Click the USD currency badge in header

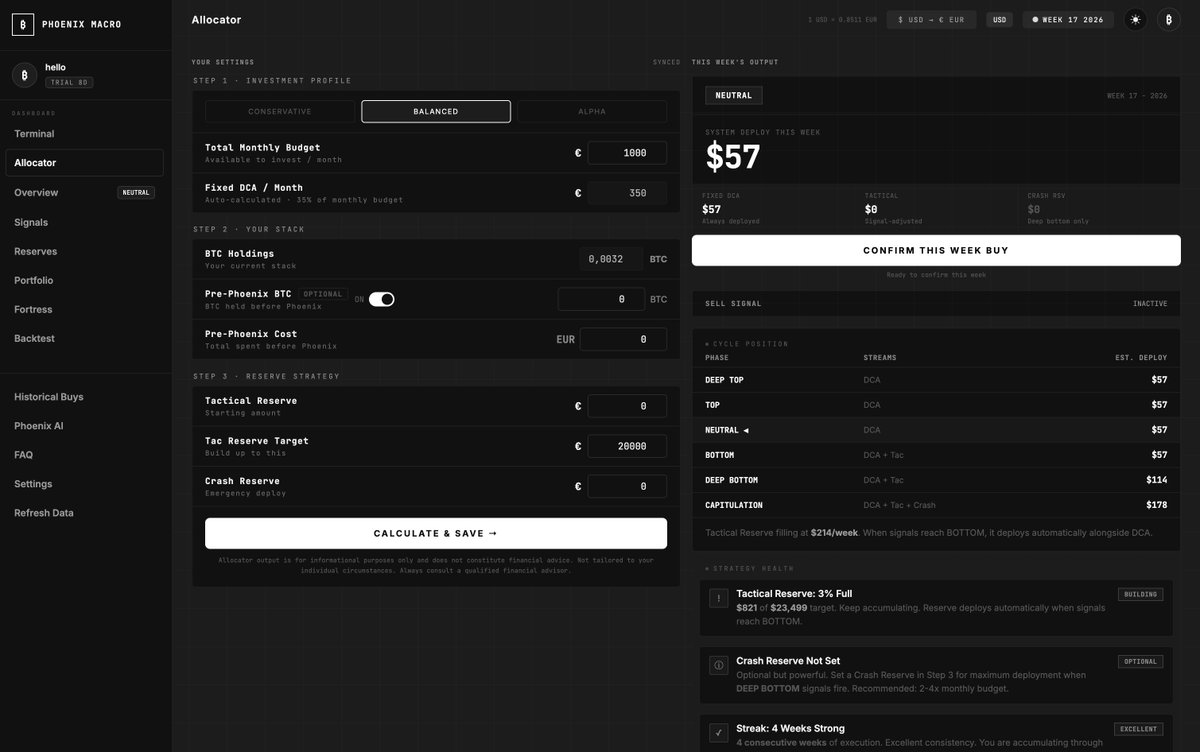click(x=999, y=19)
